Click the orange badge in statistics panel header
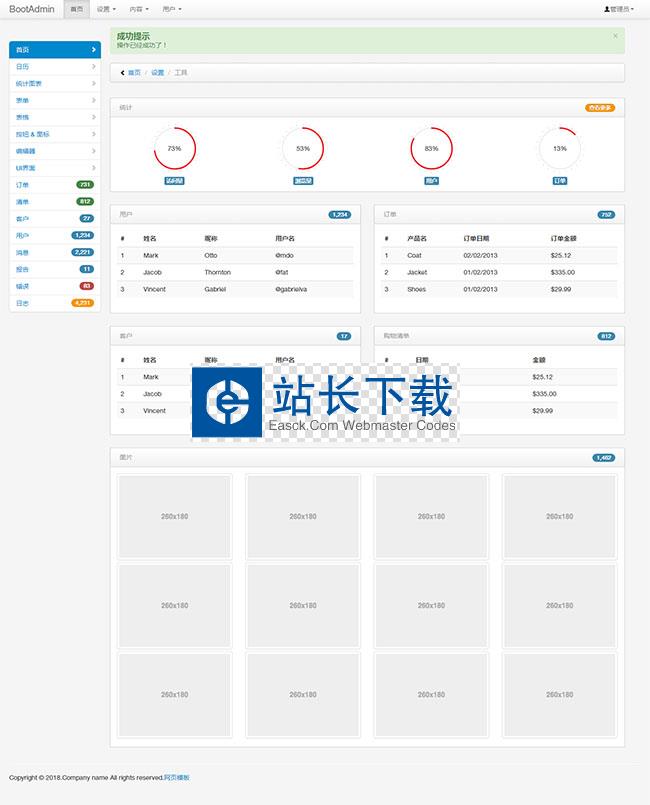This screenshot has height=805, width=650. [600, 108]
